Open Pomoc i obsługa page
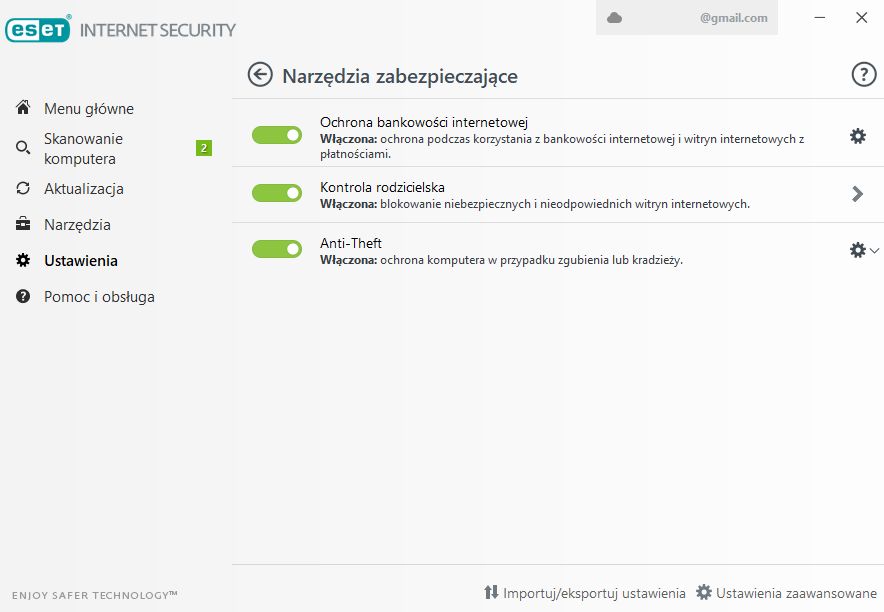The image size is (884, 612). click(99, 296)
